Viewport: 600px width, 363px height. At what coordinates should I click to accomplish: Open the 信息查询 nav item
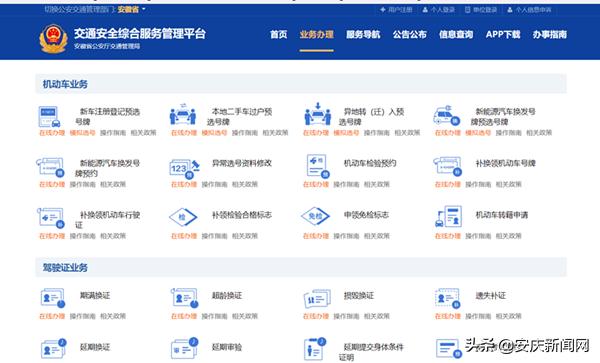pos(456,34)
